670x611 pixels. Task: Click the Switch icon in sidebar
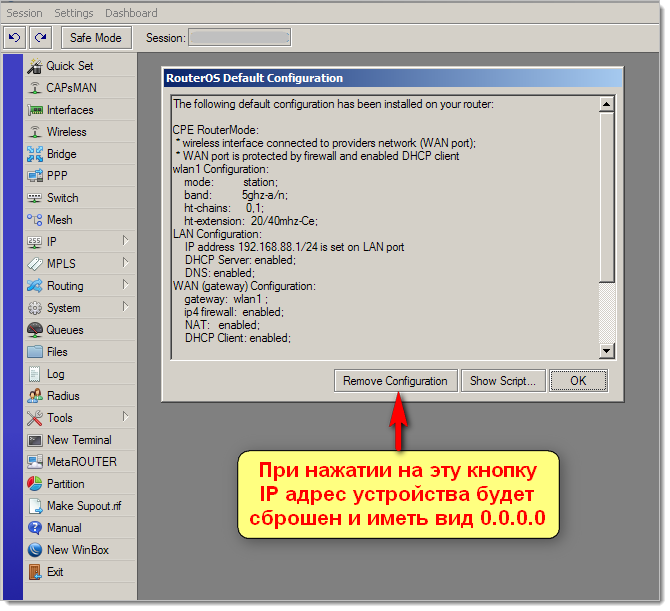point(35,198)
